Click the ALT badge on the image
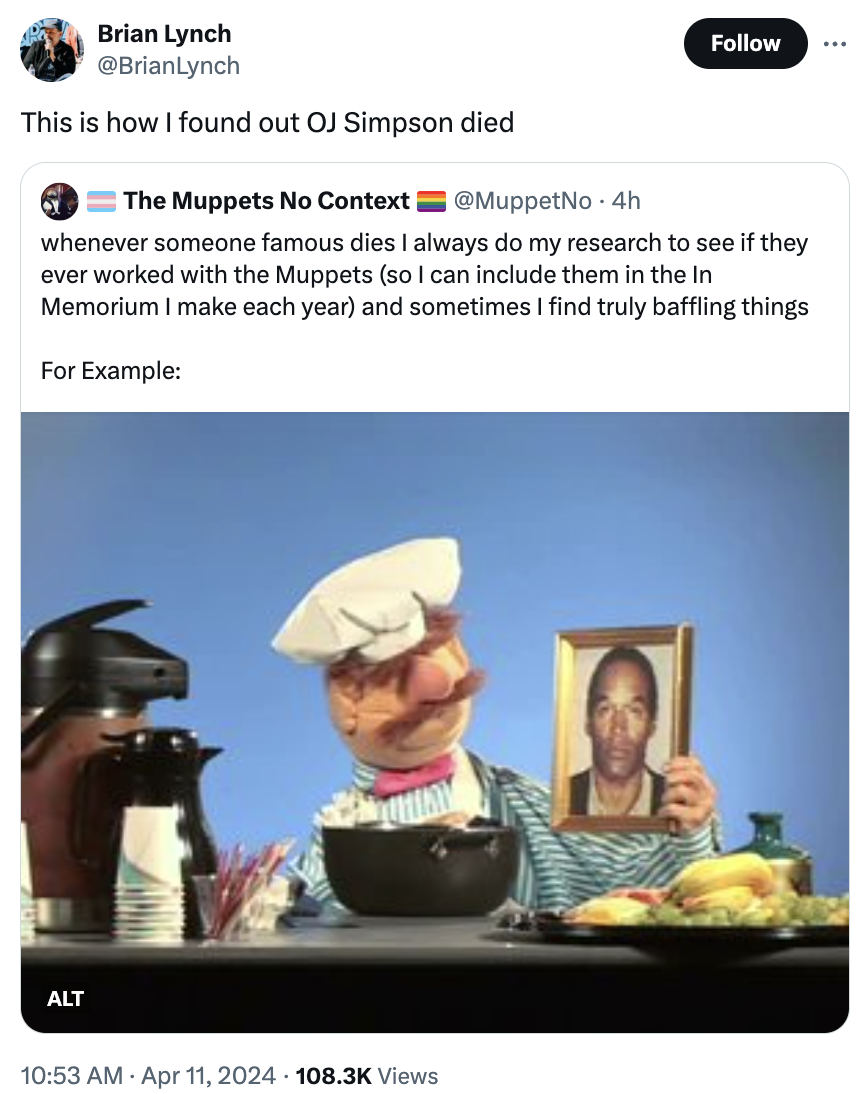The width and height of the screenshot is (864, 1094). [65, 998]
